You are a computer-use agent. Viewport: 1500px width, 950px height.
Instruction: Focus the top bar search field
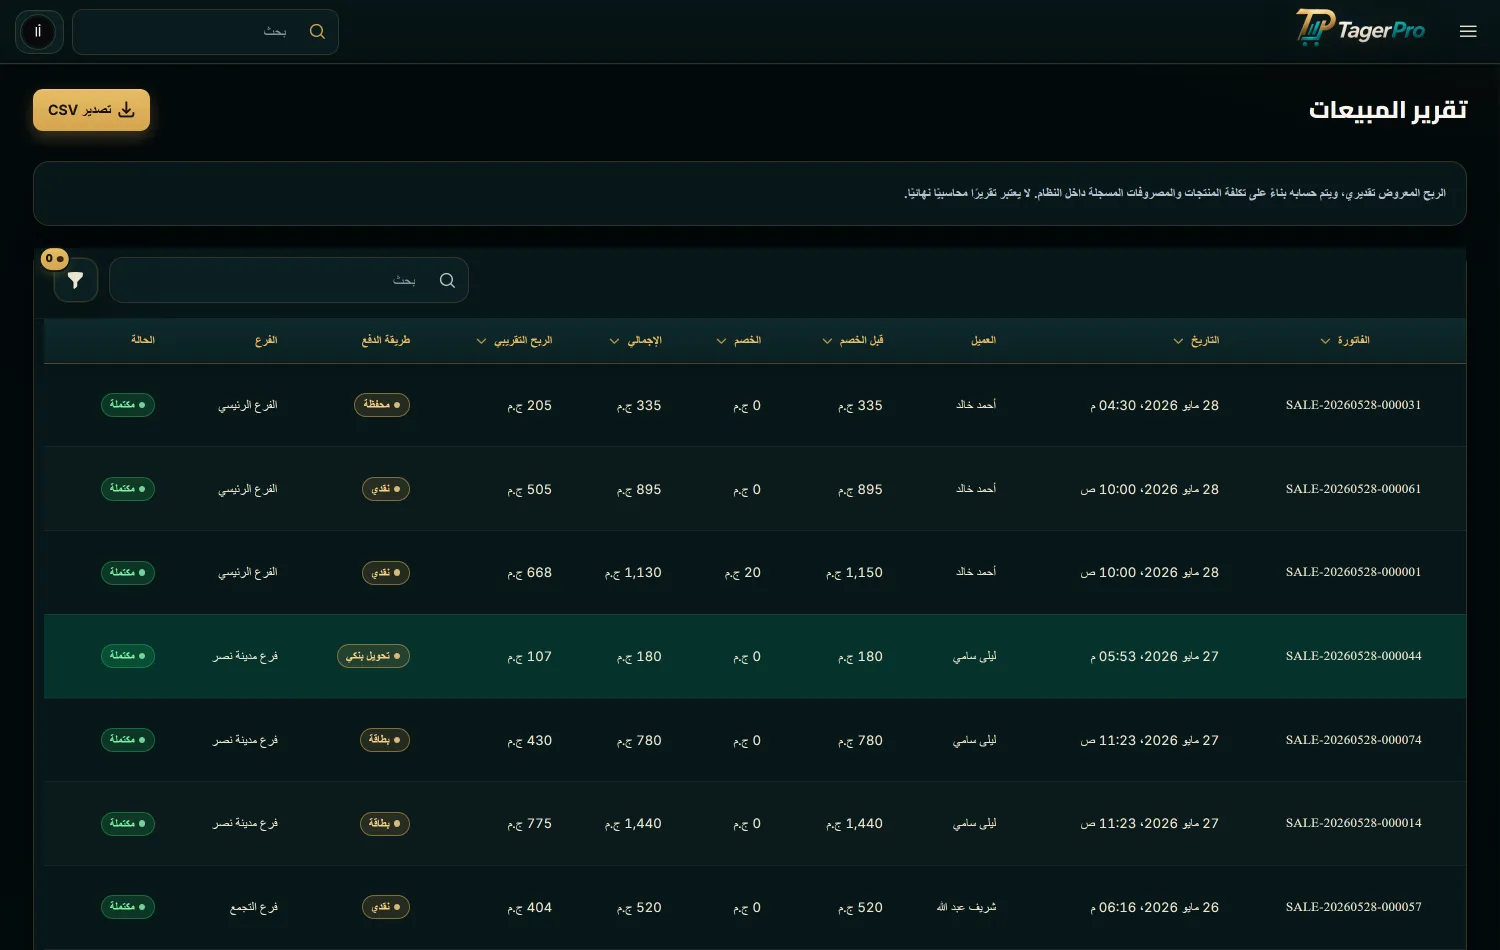(x=205, y=32)
